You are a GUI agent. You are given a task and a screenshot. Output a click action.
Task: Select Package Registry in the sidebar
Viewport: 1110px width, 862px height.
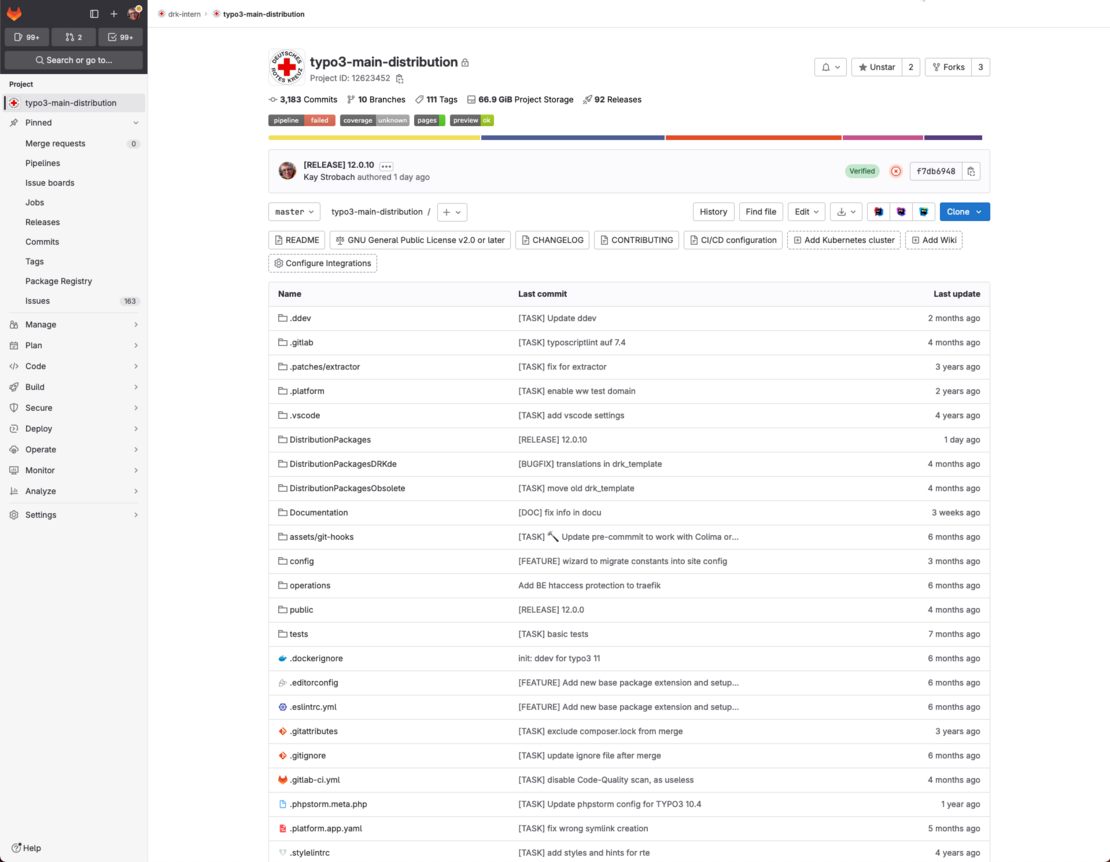pyautogui.click(x=56, y=281)
